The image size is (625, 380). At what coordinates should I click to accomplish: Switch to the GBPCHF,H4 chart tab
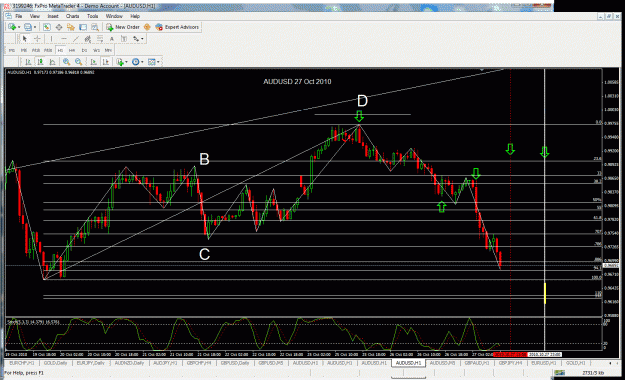(x=198, y=363)
